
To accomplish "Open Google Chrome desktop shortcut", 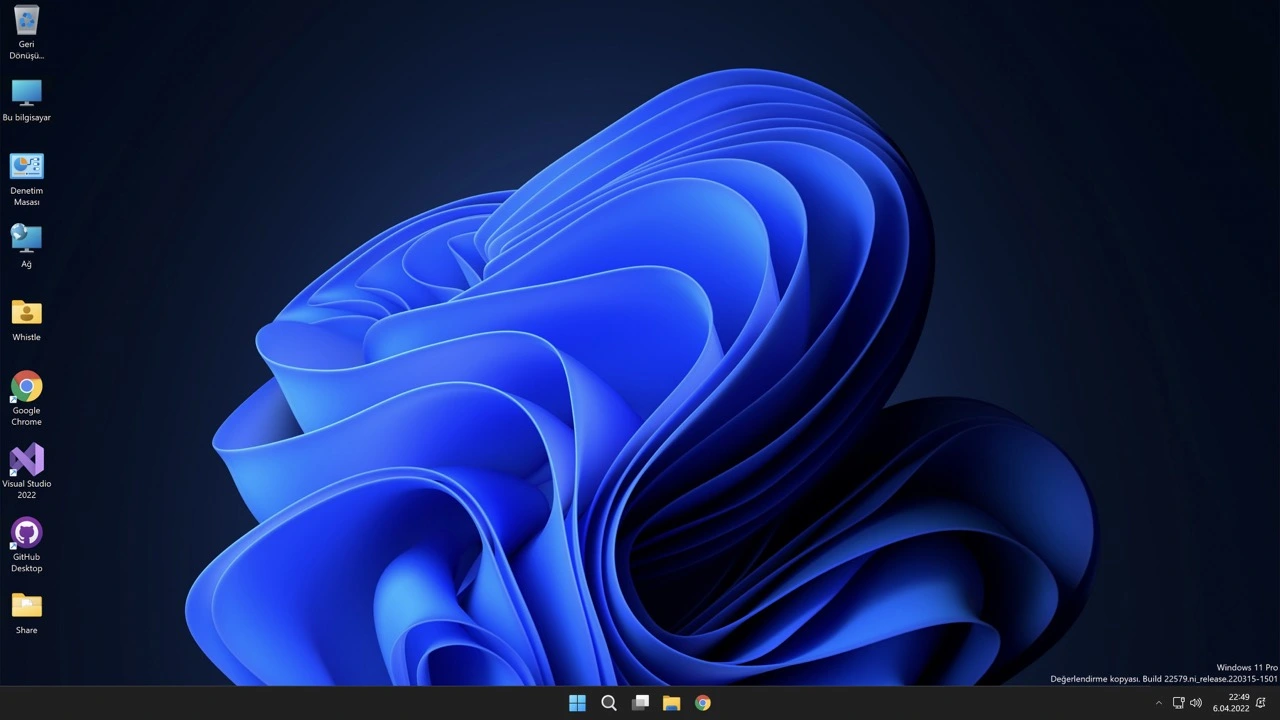I will pyautogui.click(x=26, y=388).
